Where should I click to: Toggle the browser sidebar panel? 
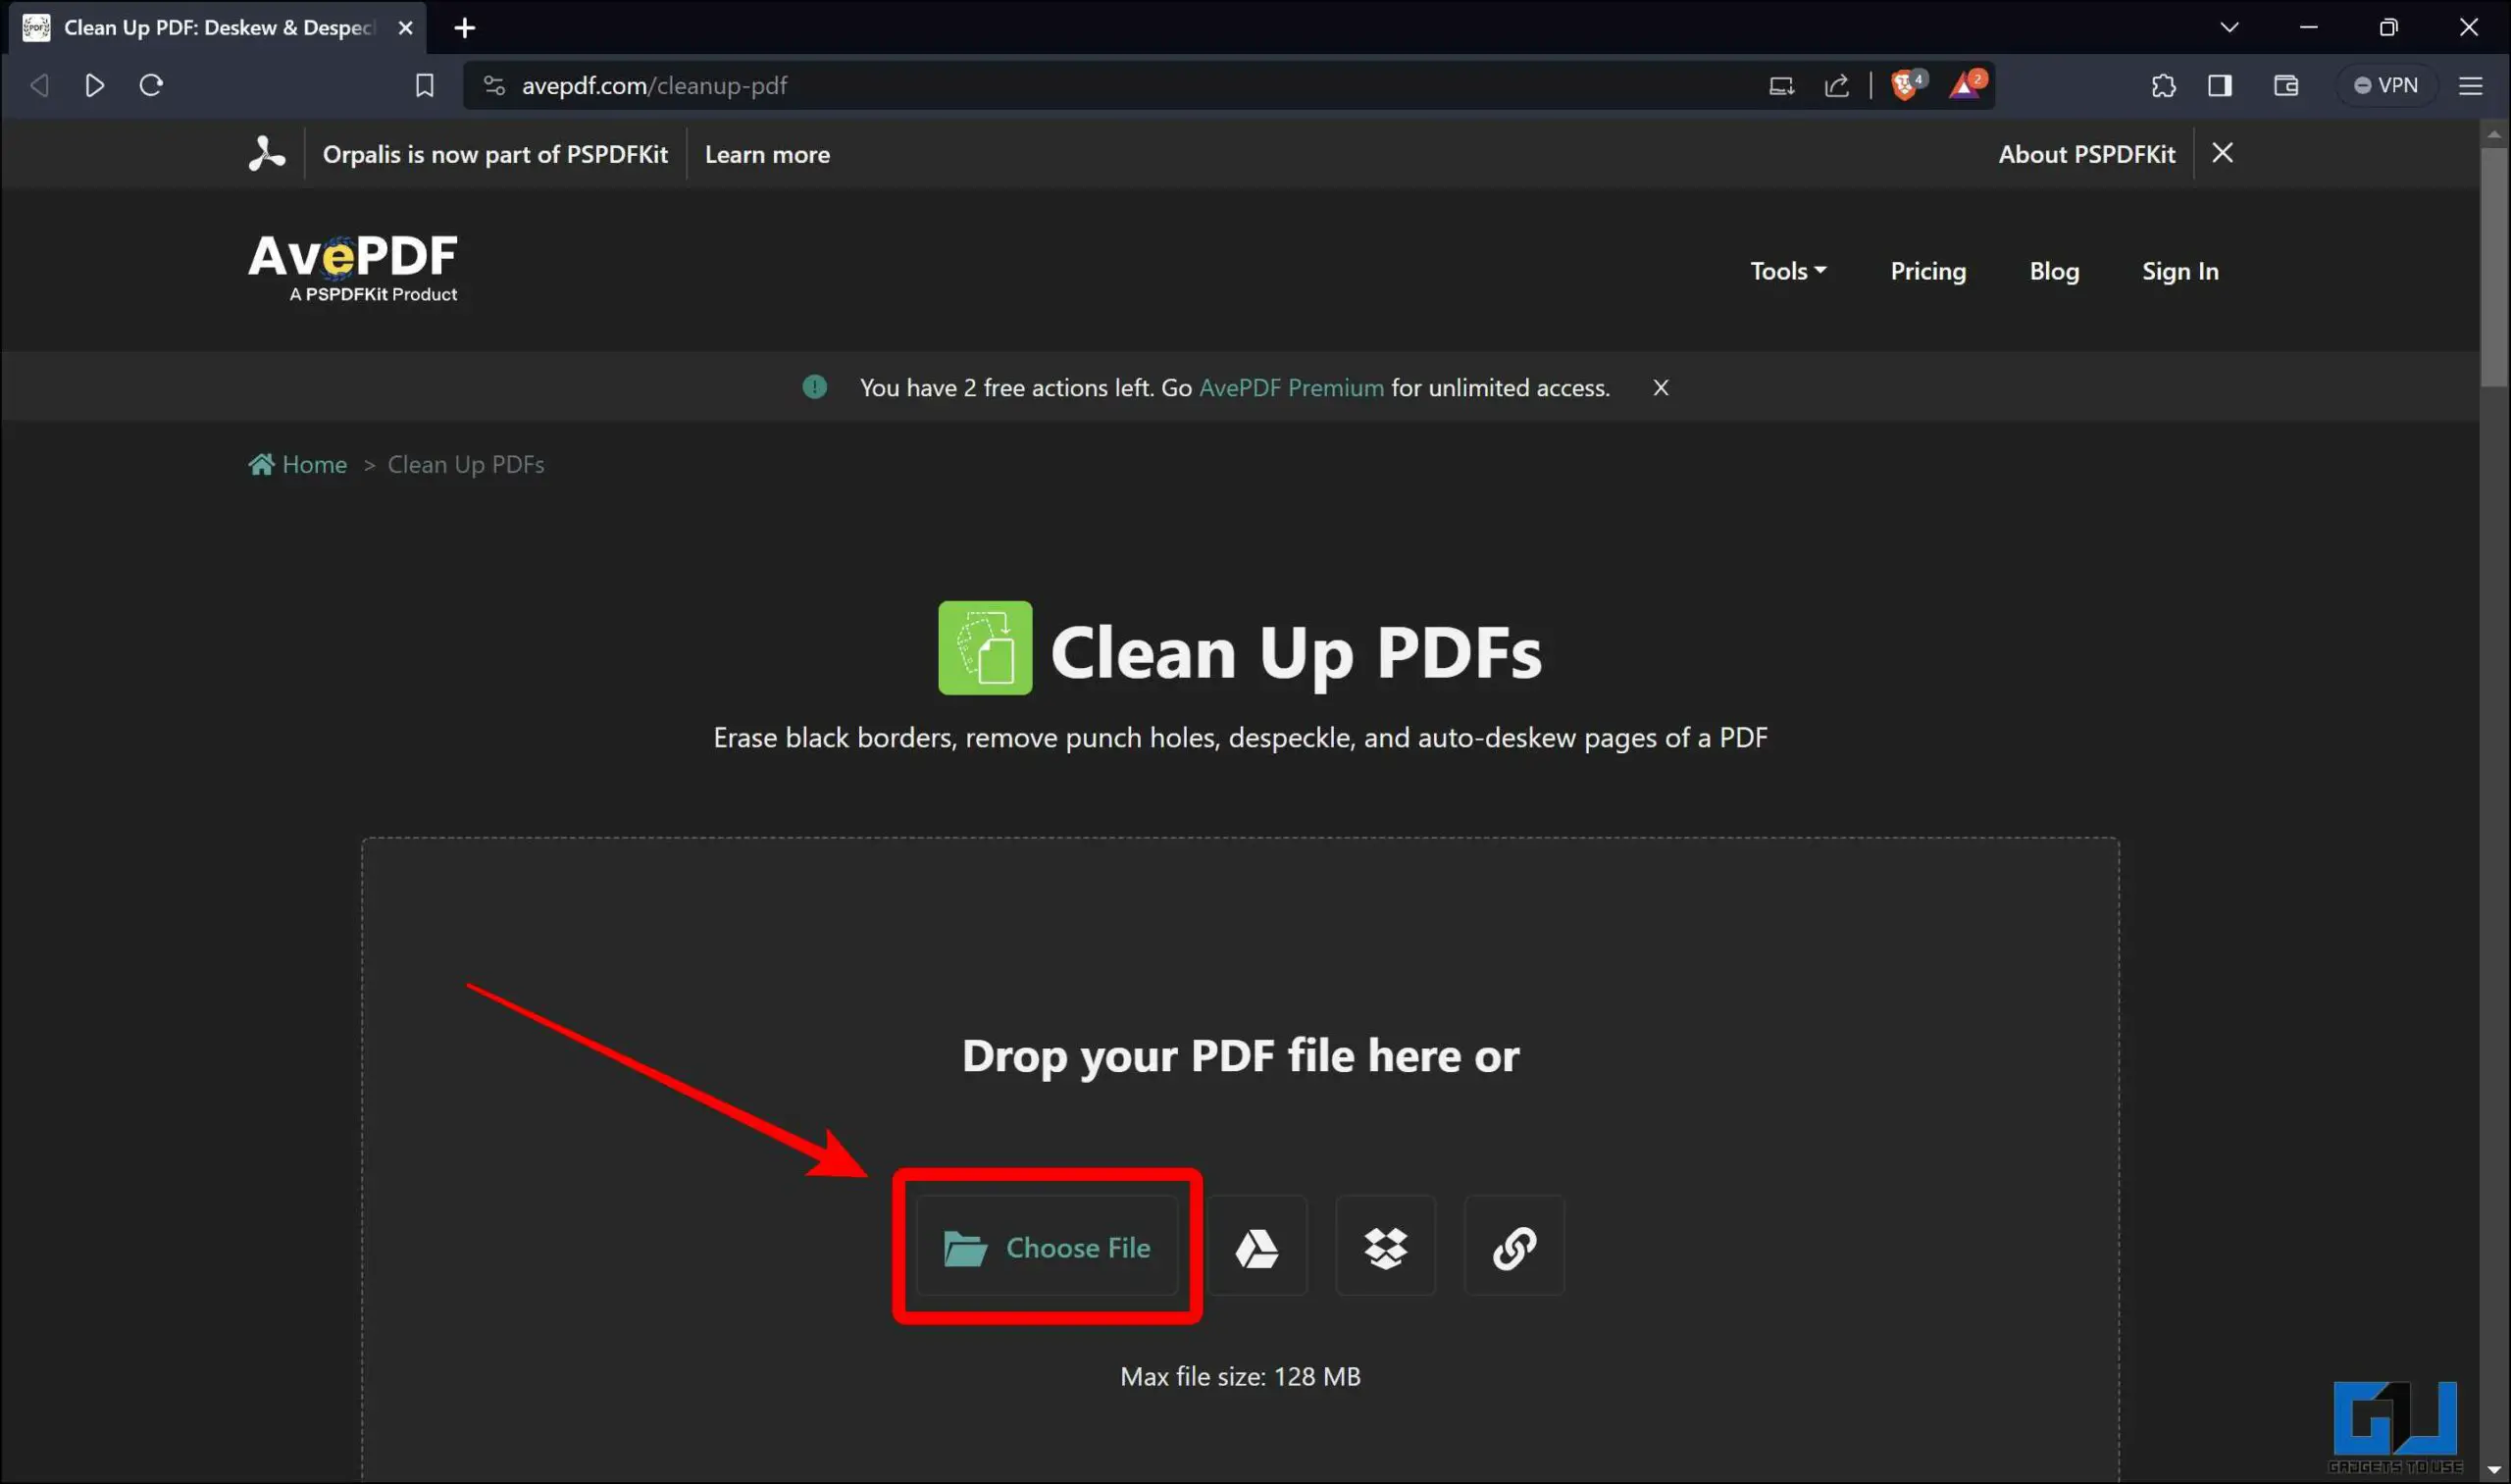pos(2220,86)
